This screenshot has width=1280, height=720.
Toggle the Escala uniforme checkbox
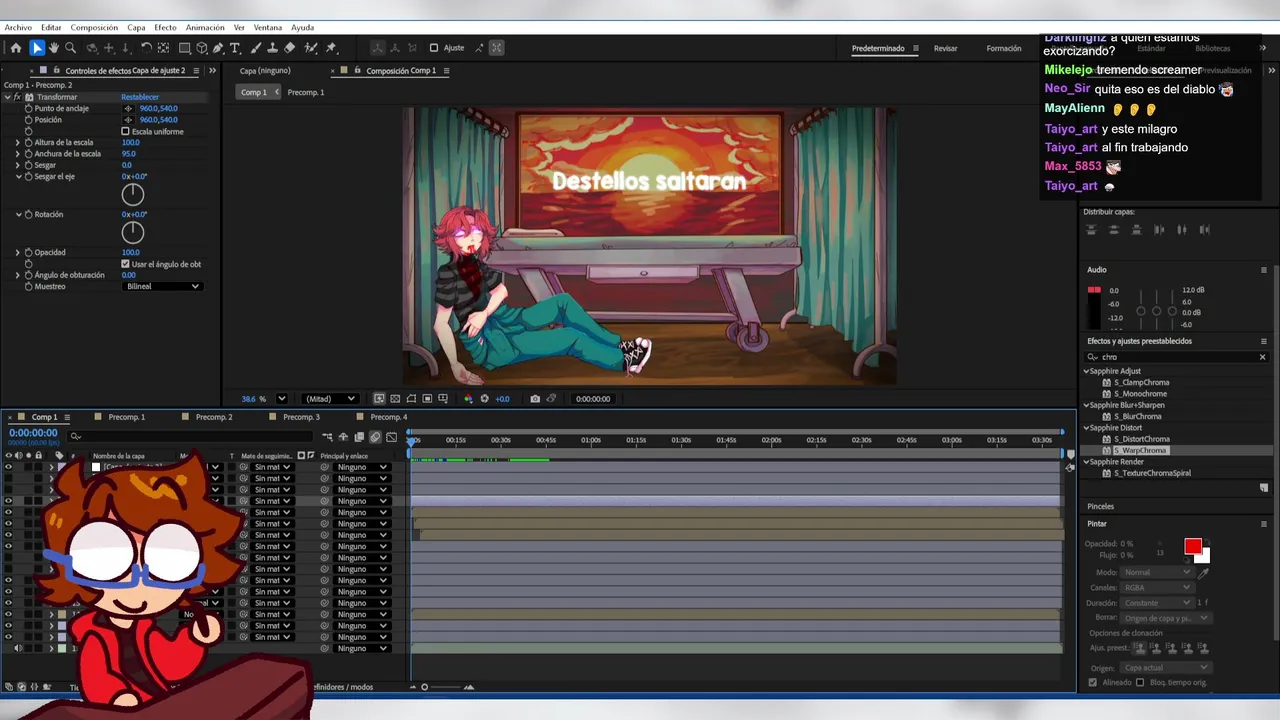(125, 131)
